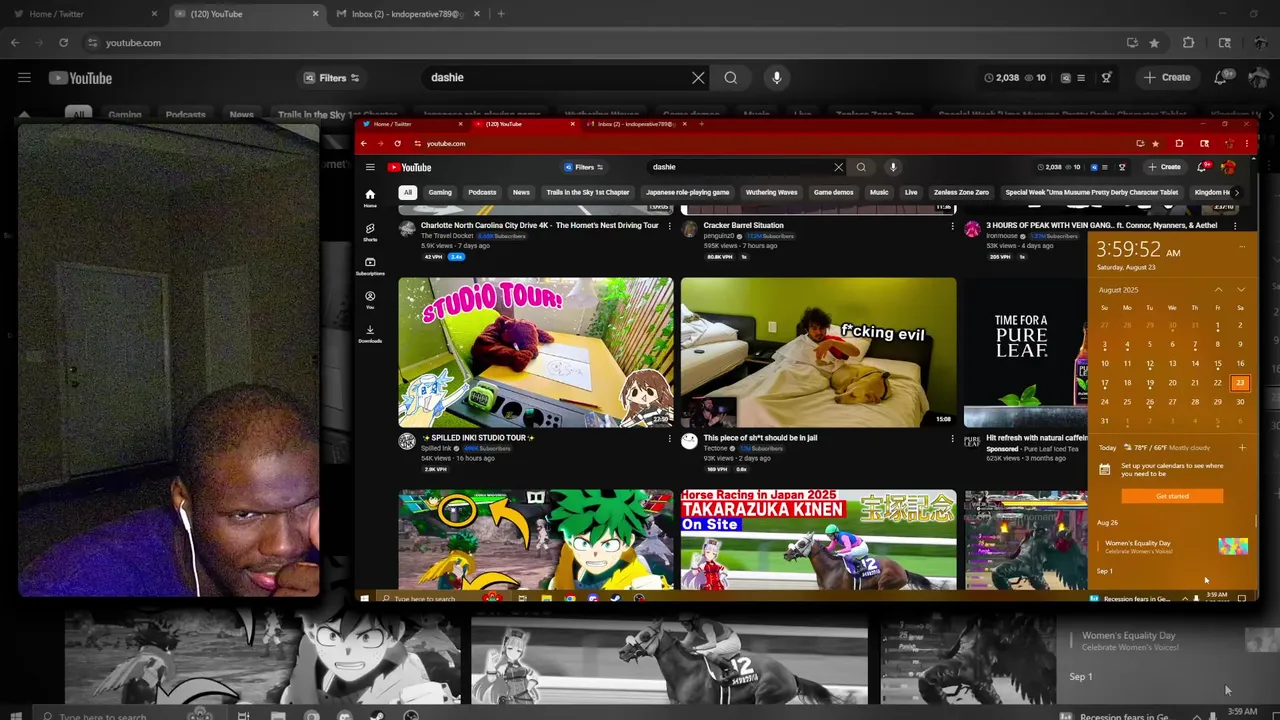Open the You page in inset sidebar
This screenshot has height=720, width=1280.
click(370, 299)
